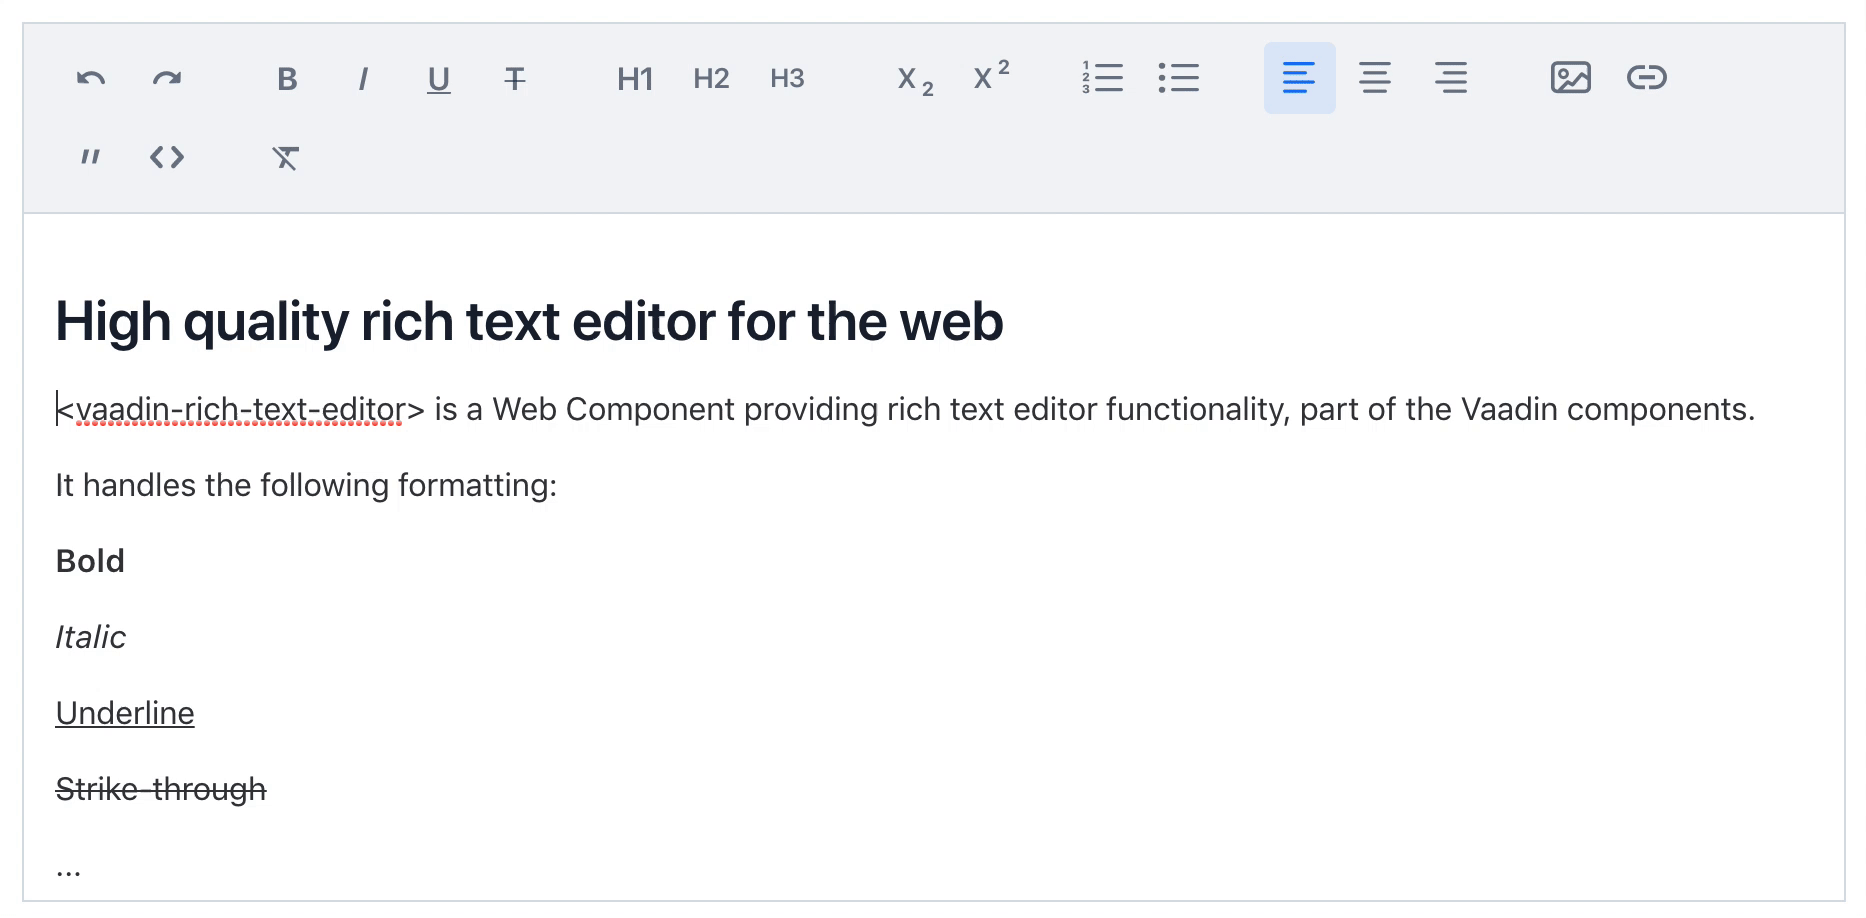Center align the text

(x=1375, y=78)
